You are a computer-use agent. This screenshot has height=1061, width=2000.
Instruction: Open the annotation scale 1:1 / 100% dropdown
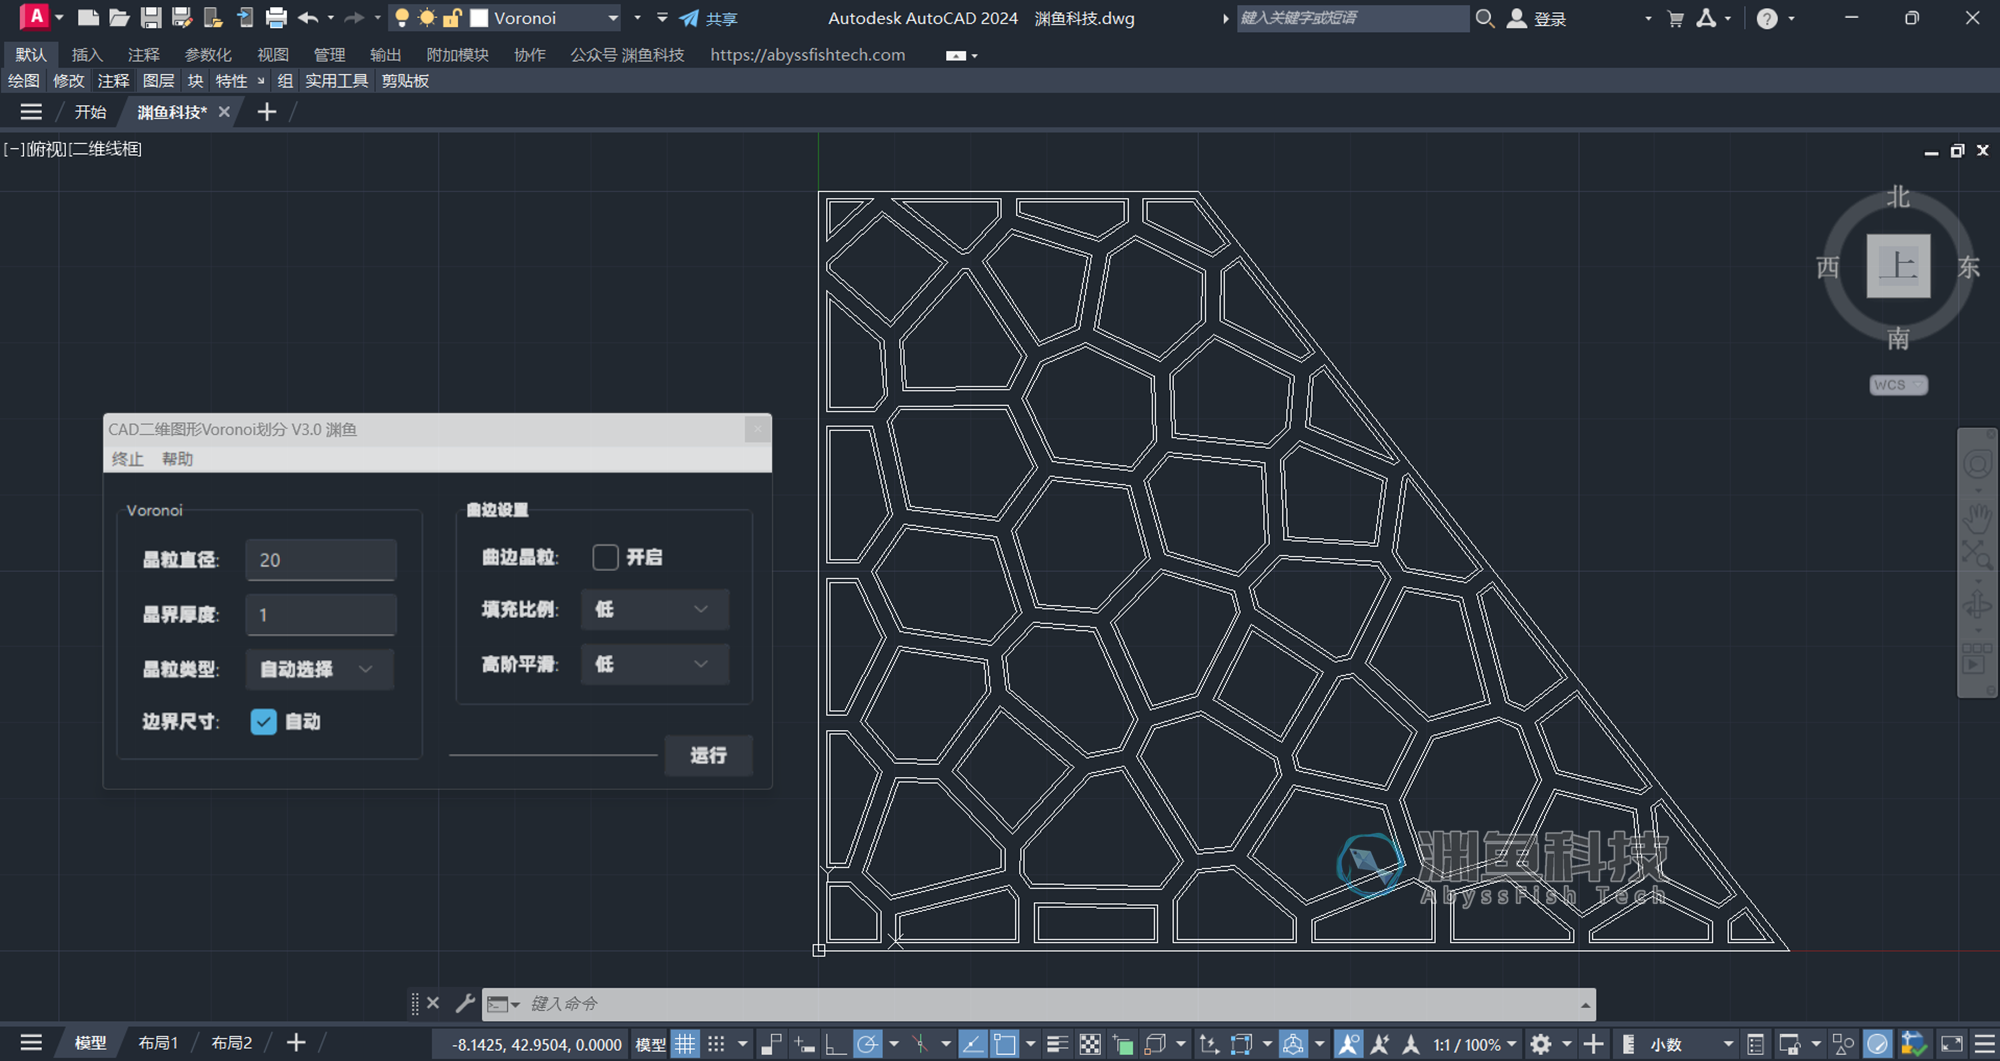tap(1475, 1044)
